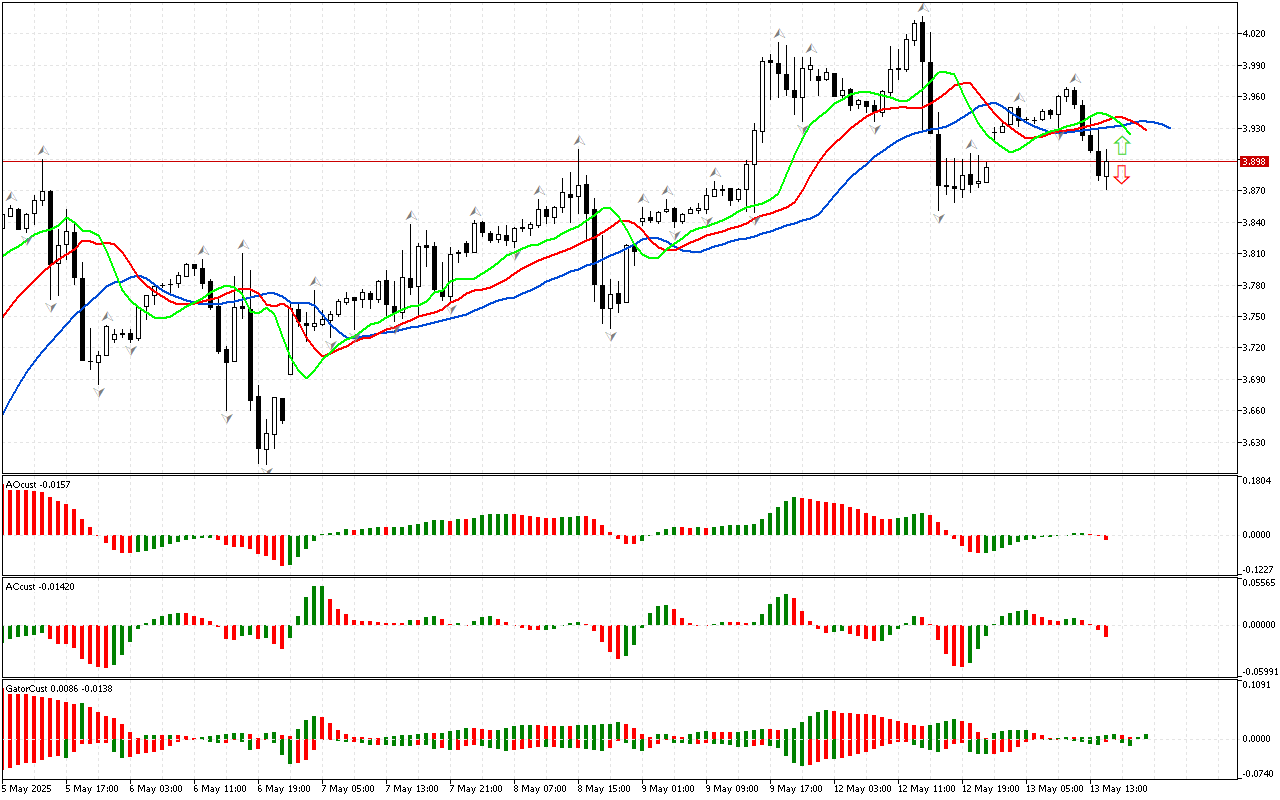Click the 13 May 13:00 time label

1118,789
